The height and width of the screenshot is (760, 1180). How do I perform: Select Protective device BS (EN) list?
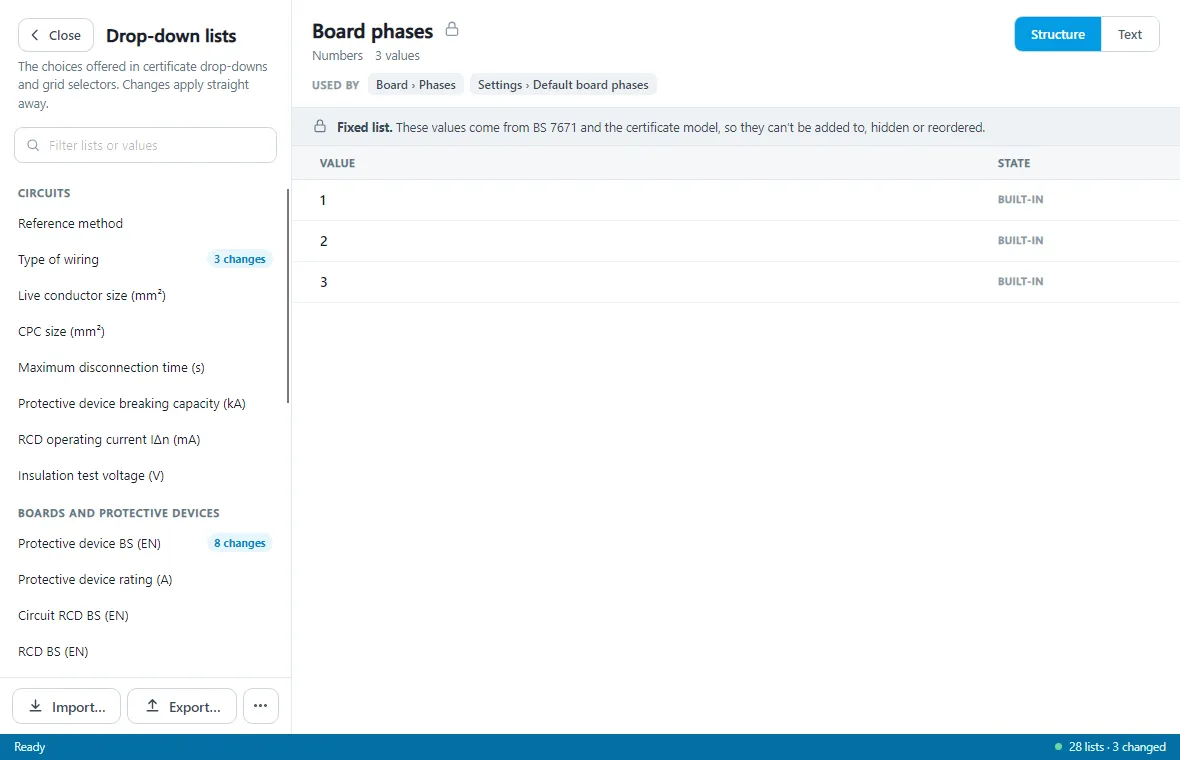pos(145,543)
